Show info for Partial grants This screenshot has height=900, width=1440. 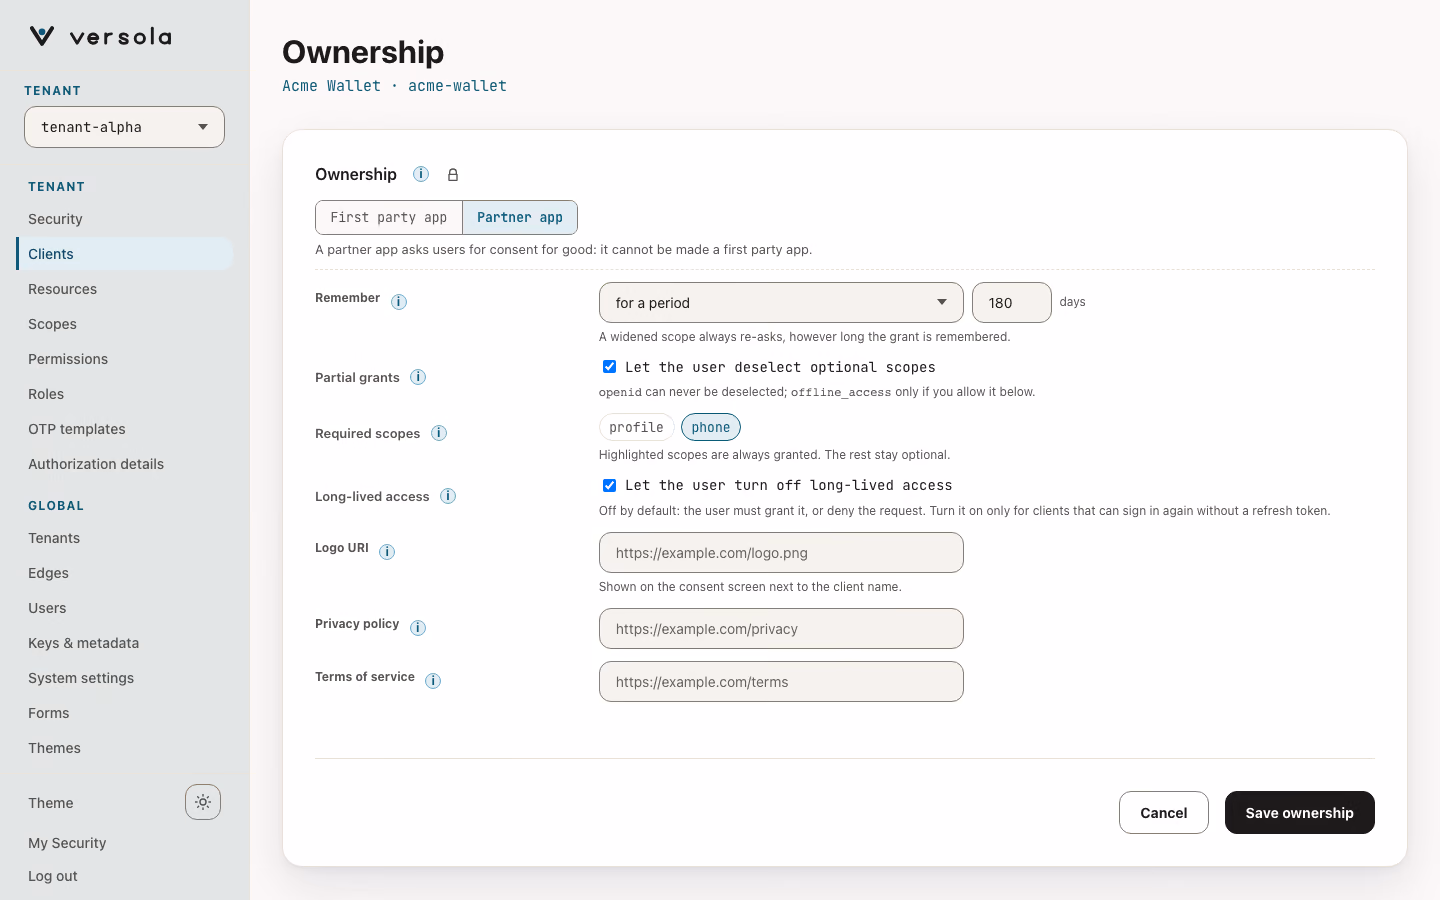(418, 377)
